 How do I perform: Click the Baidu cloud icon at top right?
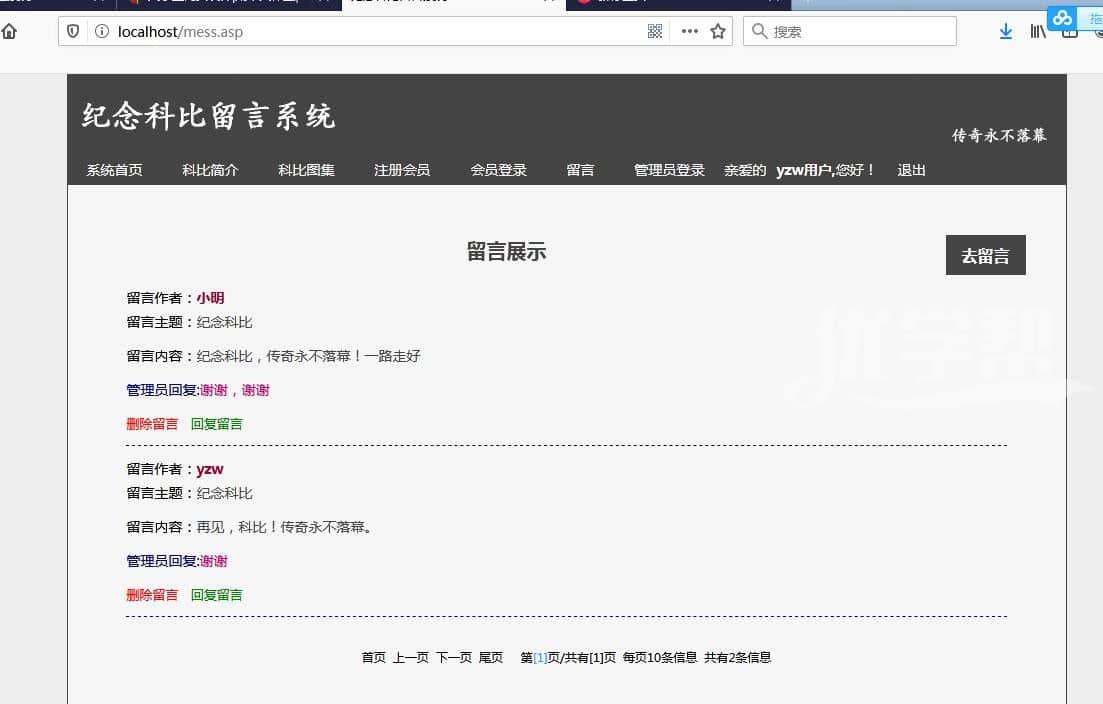(x=1062, y=18)
